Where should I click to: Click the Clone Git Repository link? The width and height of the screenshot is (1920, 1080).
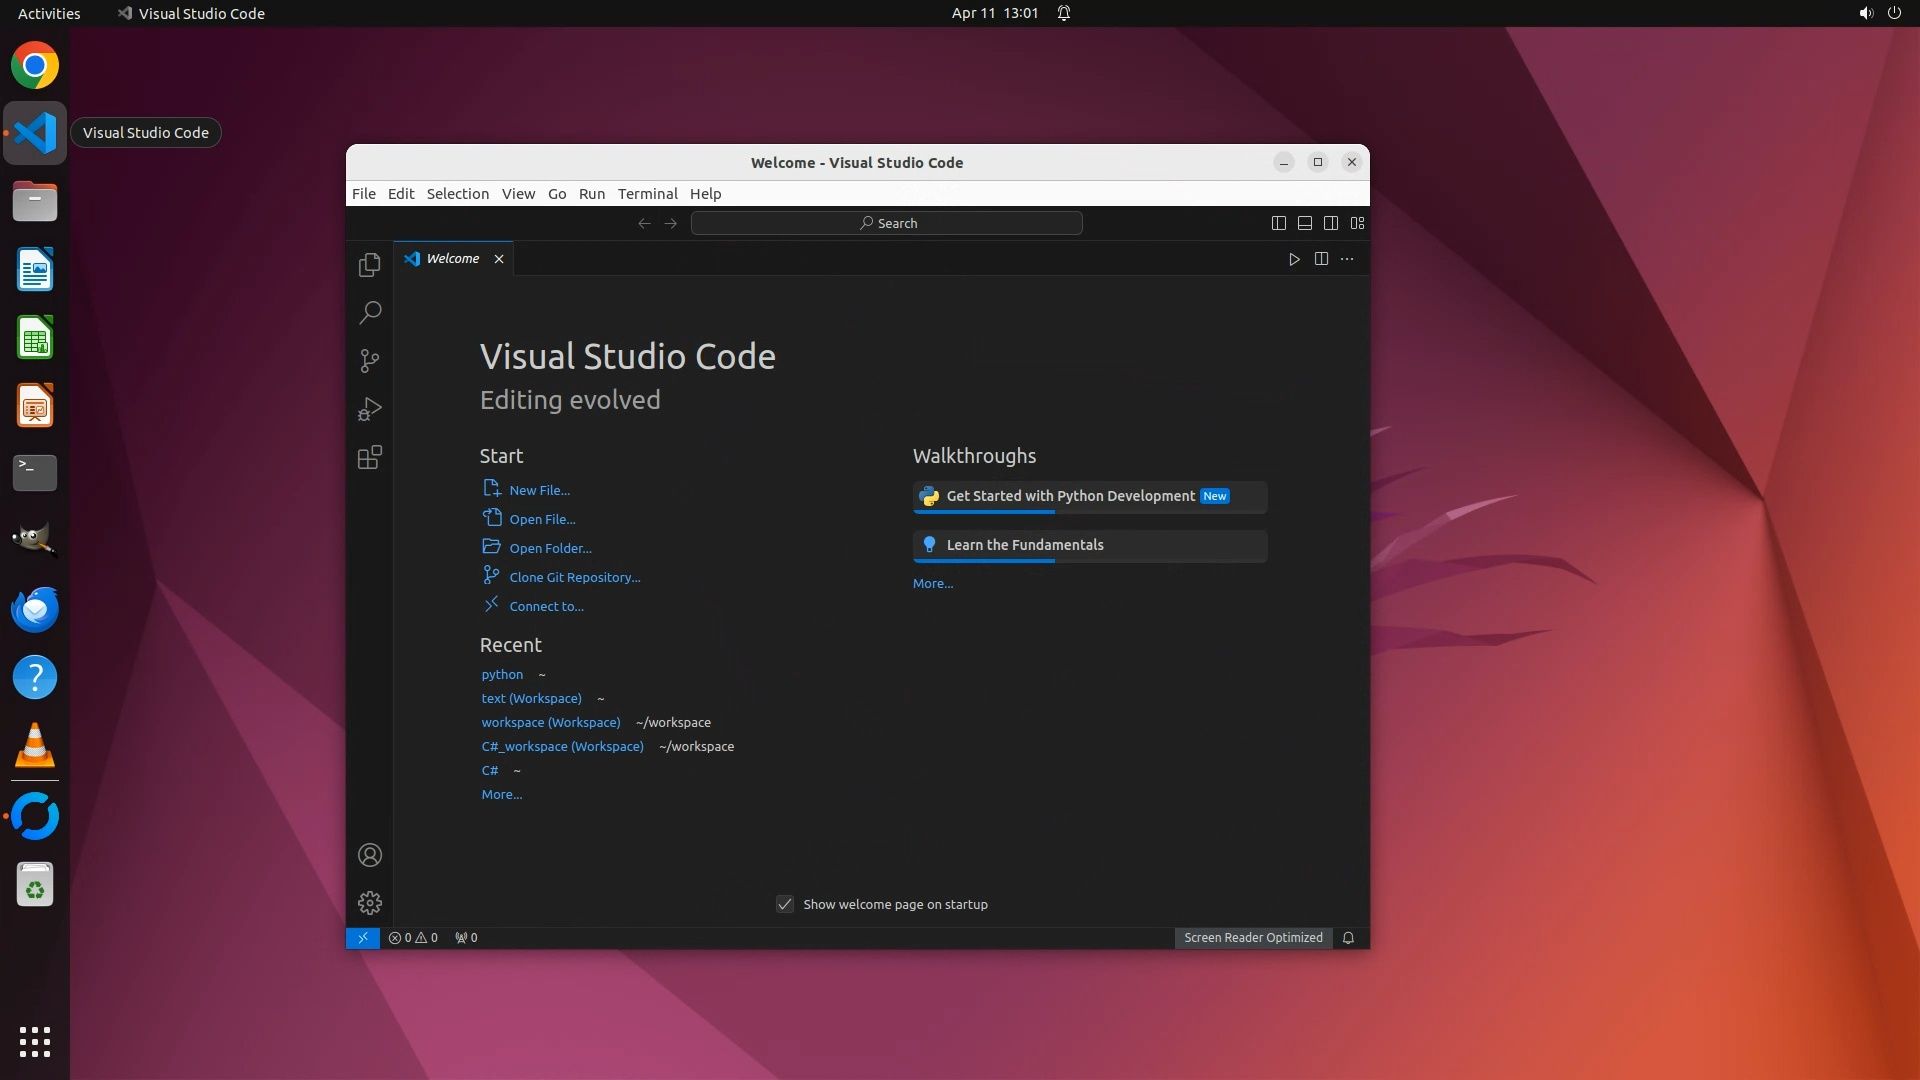pos(574,577)
